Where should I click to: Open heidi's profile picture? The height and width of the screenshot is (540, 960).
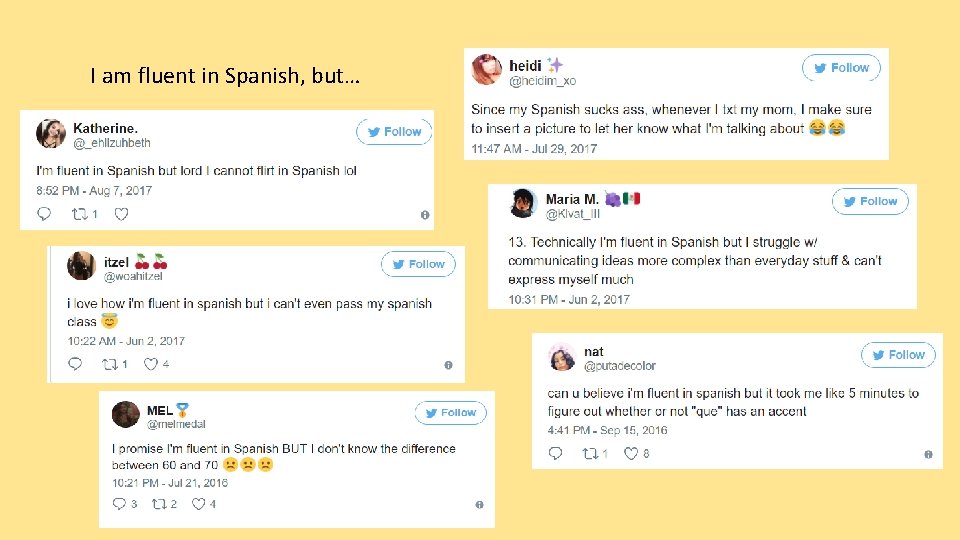coord(487,71)
